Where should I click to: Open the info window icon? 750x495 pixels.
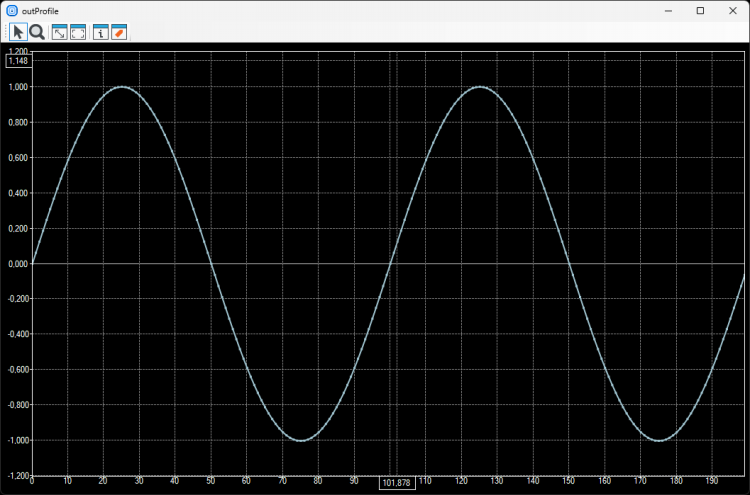pyautogui.click(x=100, y=33)
